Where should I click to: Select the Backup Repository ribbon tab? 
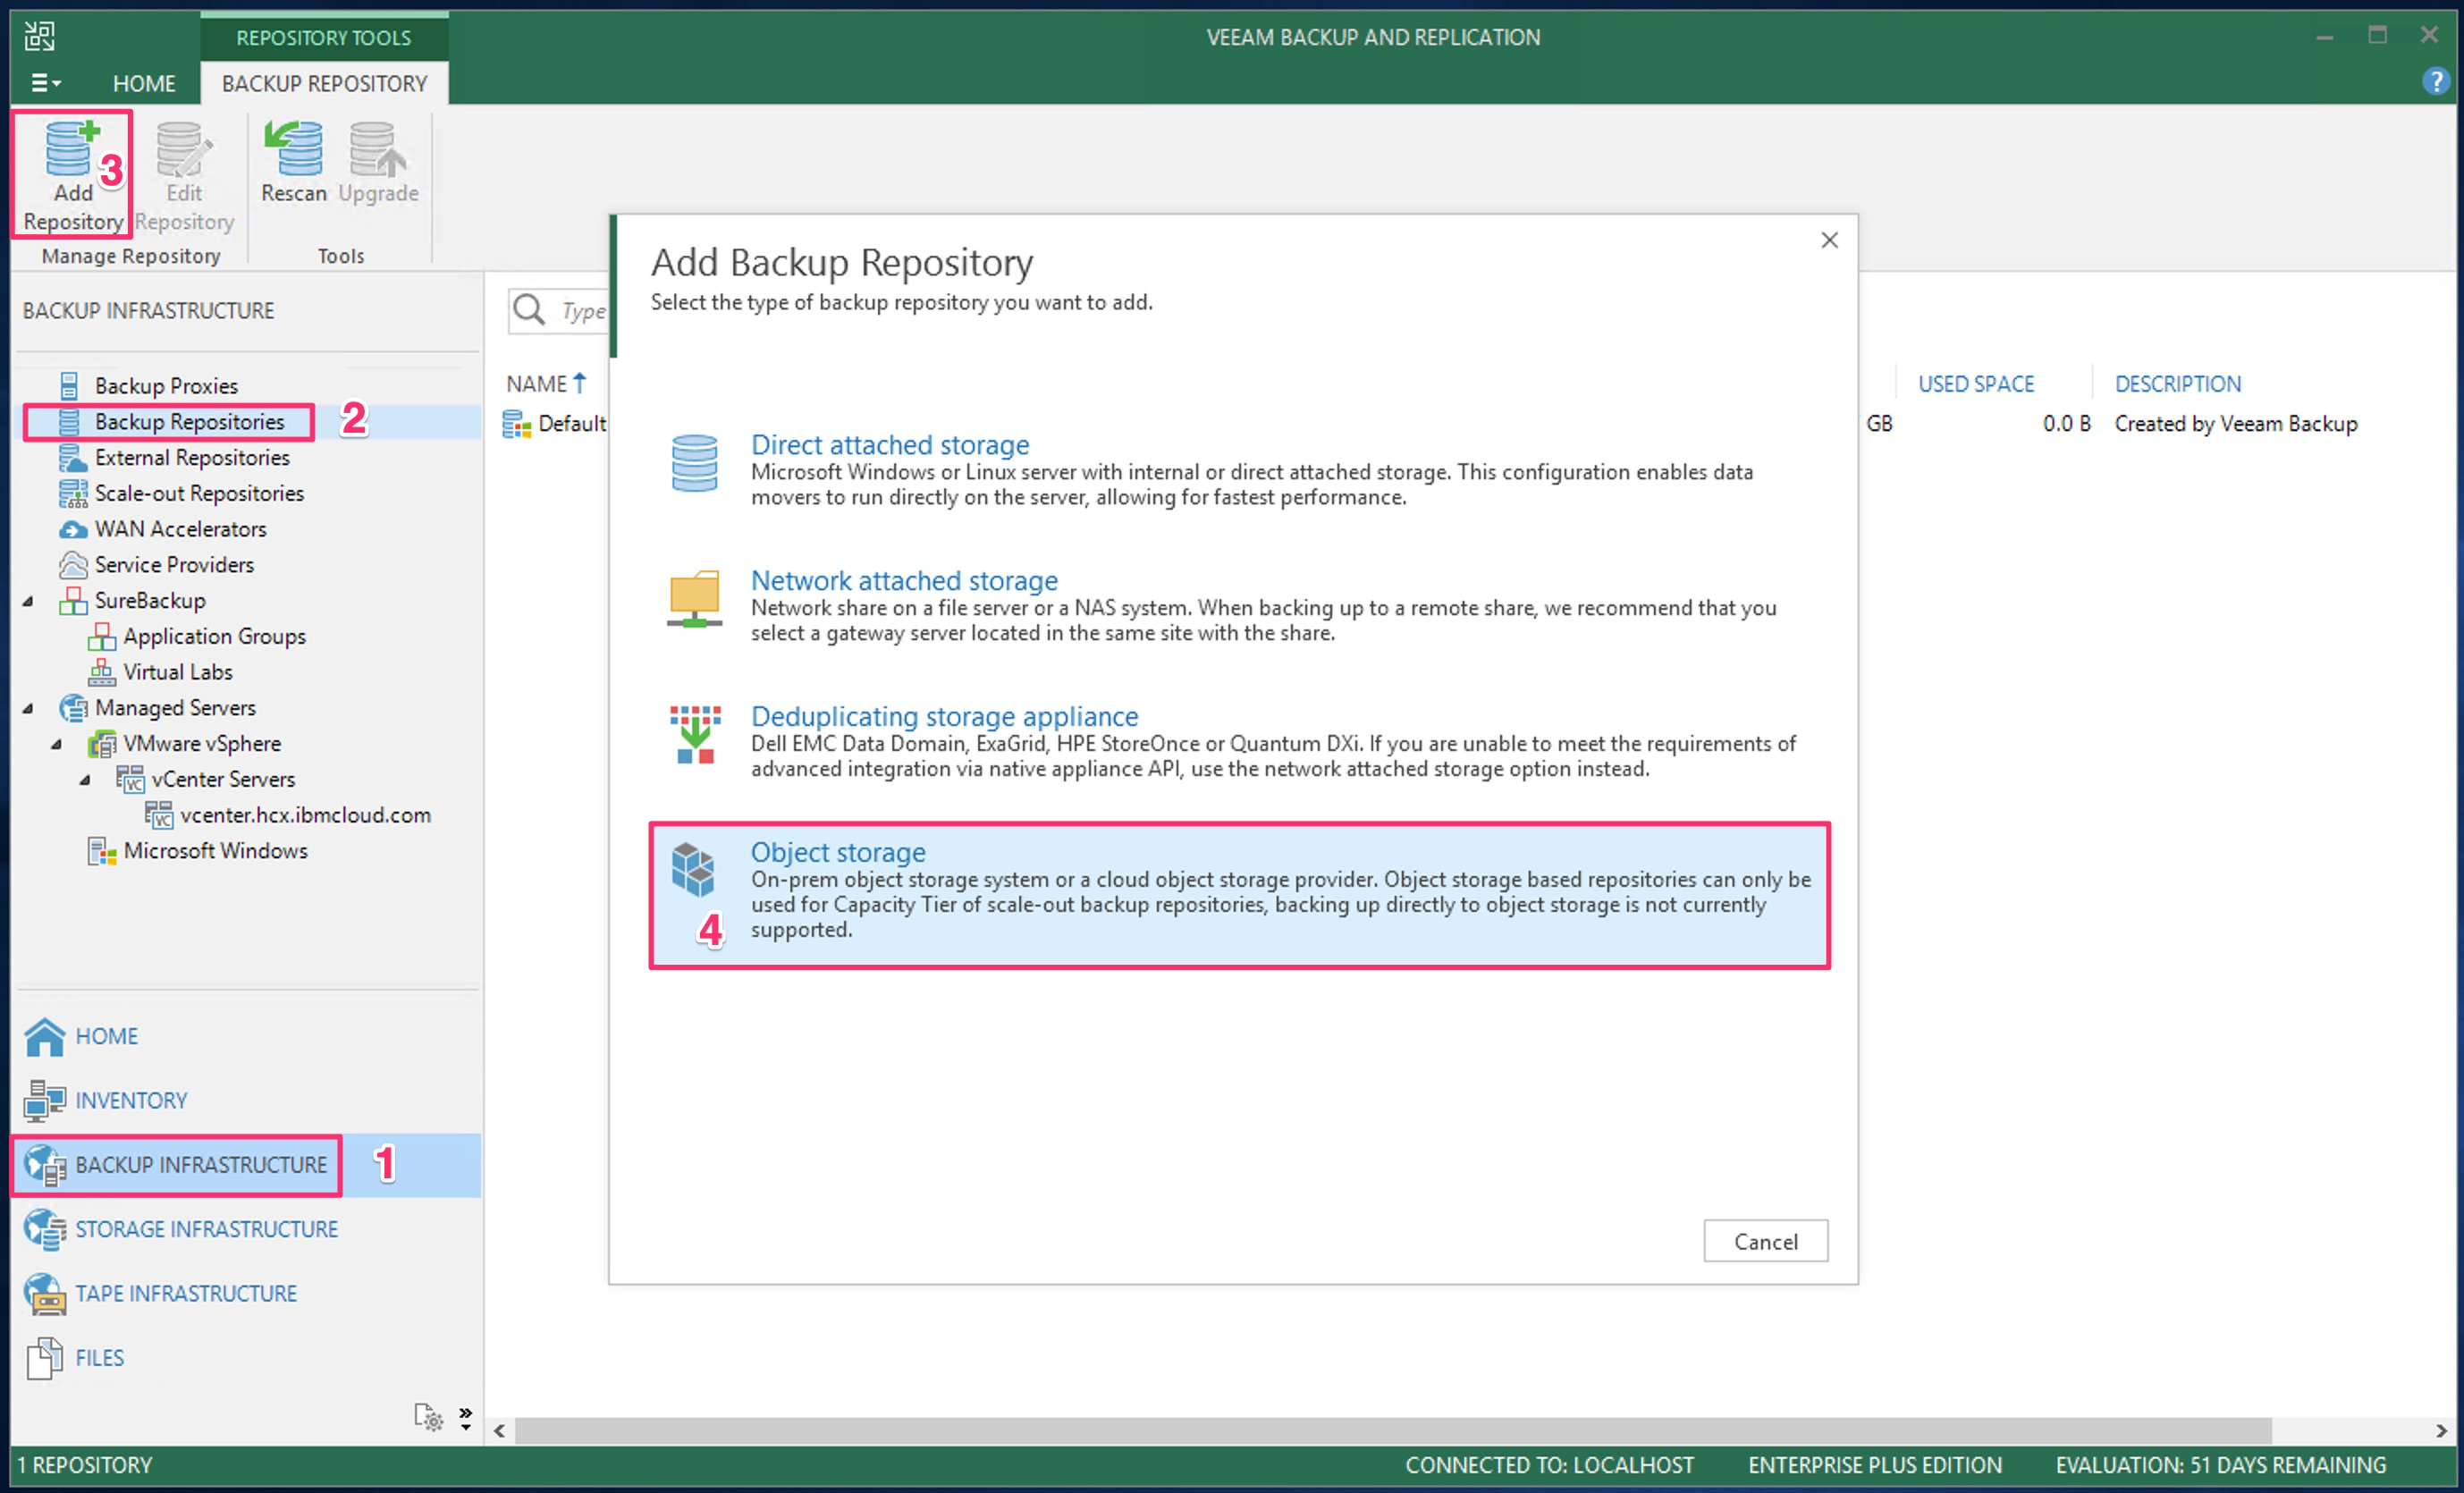coord(324,83)
